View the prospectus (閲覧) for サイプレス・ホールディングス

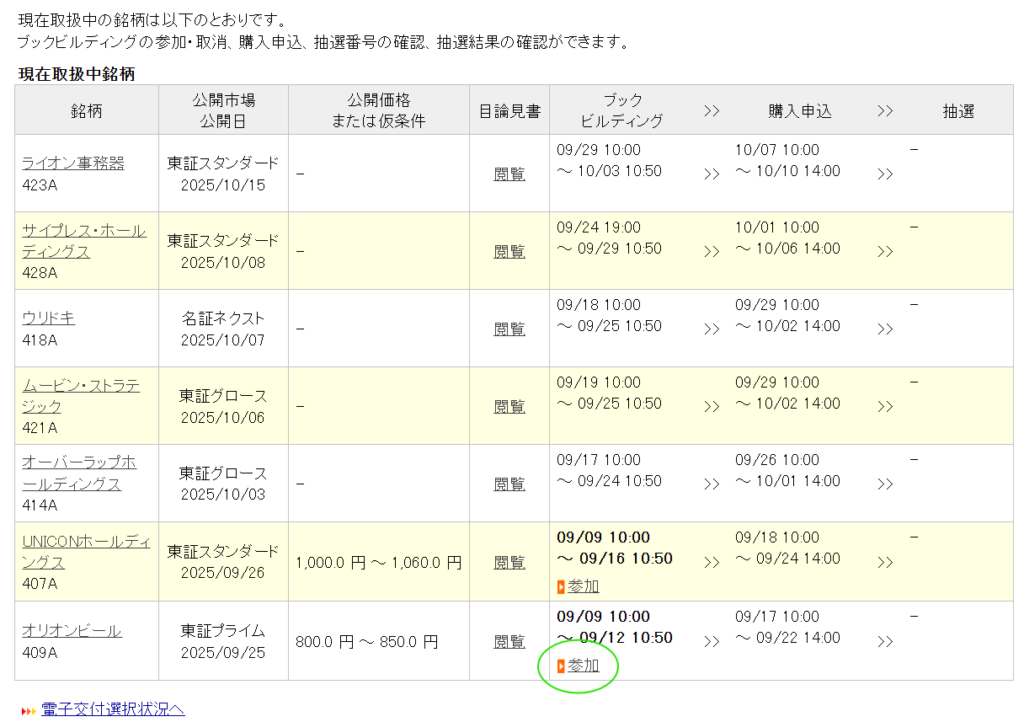[x=509, y=251]
